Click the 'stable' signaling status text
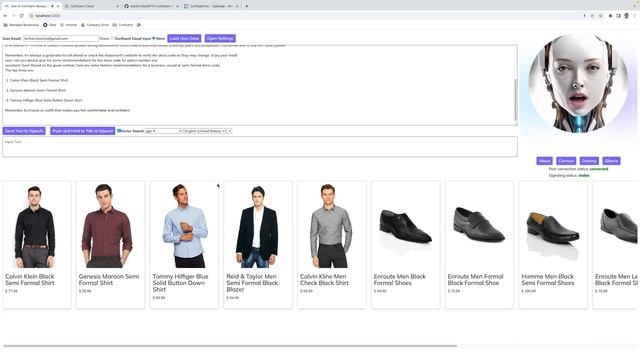Screen dimensions: 640x360 pos(584,175)
